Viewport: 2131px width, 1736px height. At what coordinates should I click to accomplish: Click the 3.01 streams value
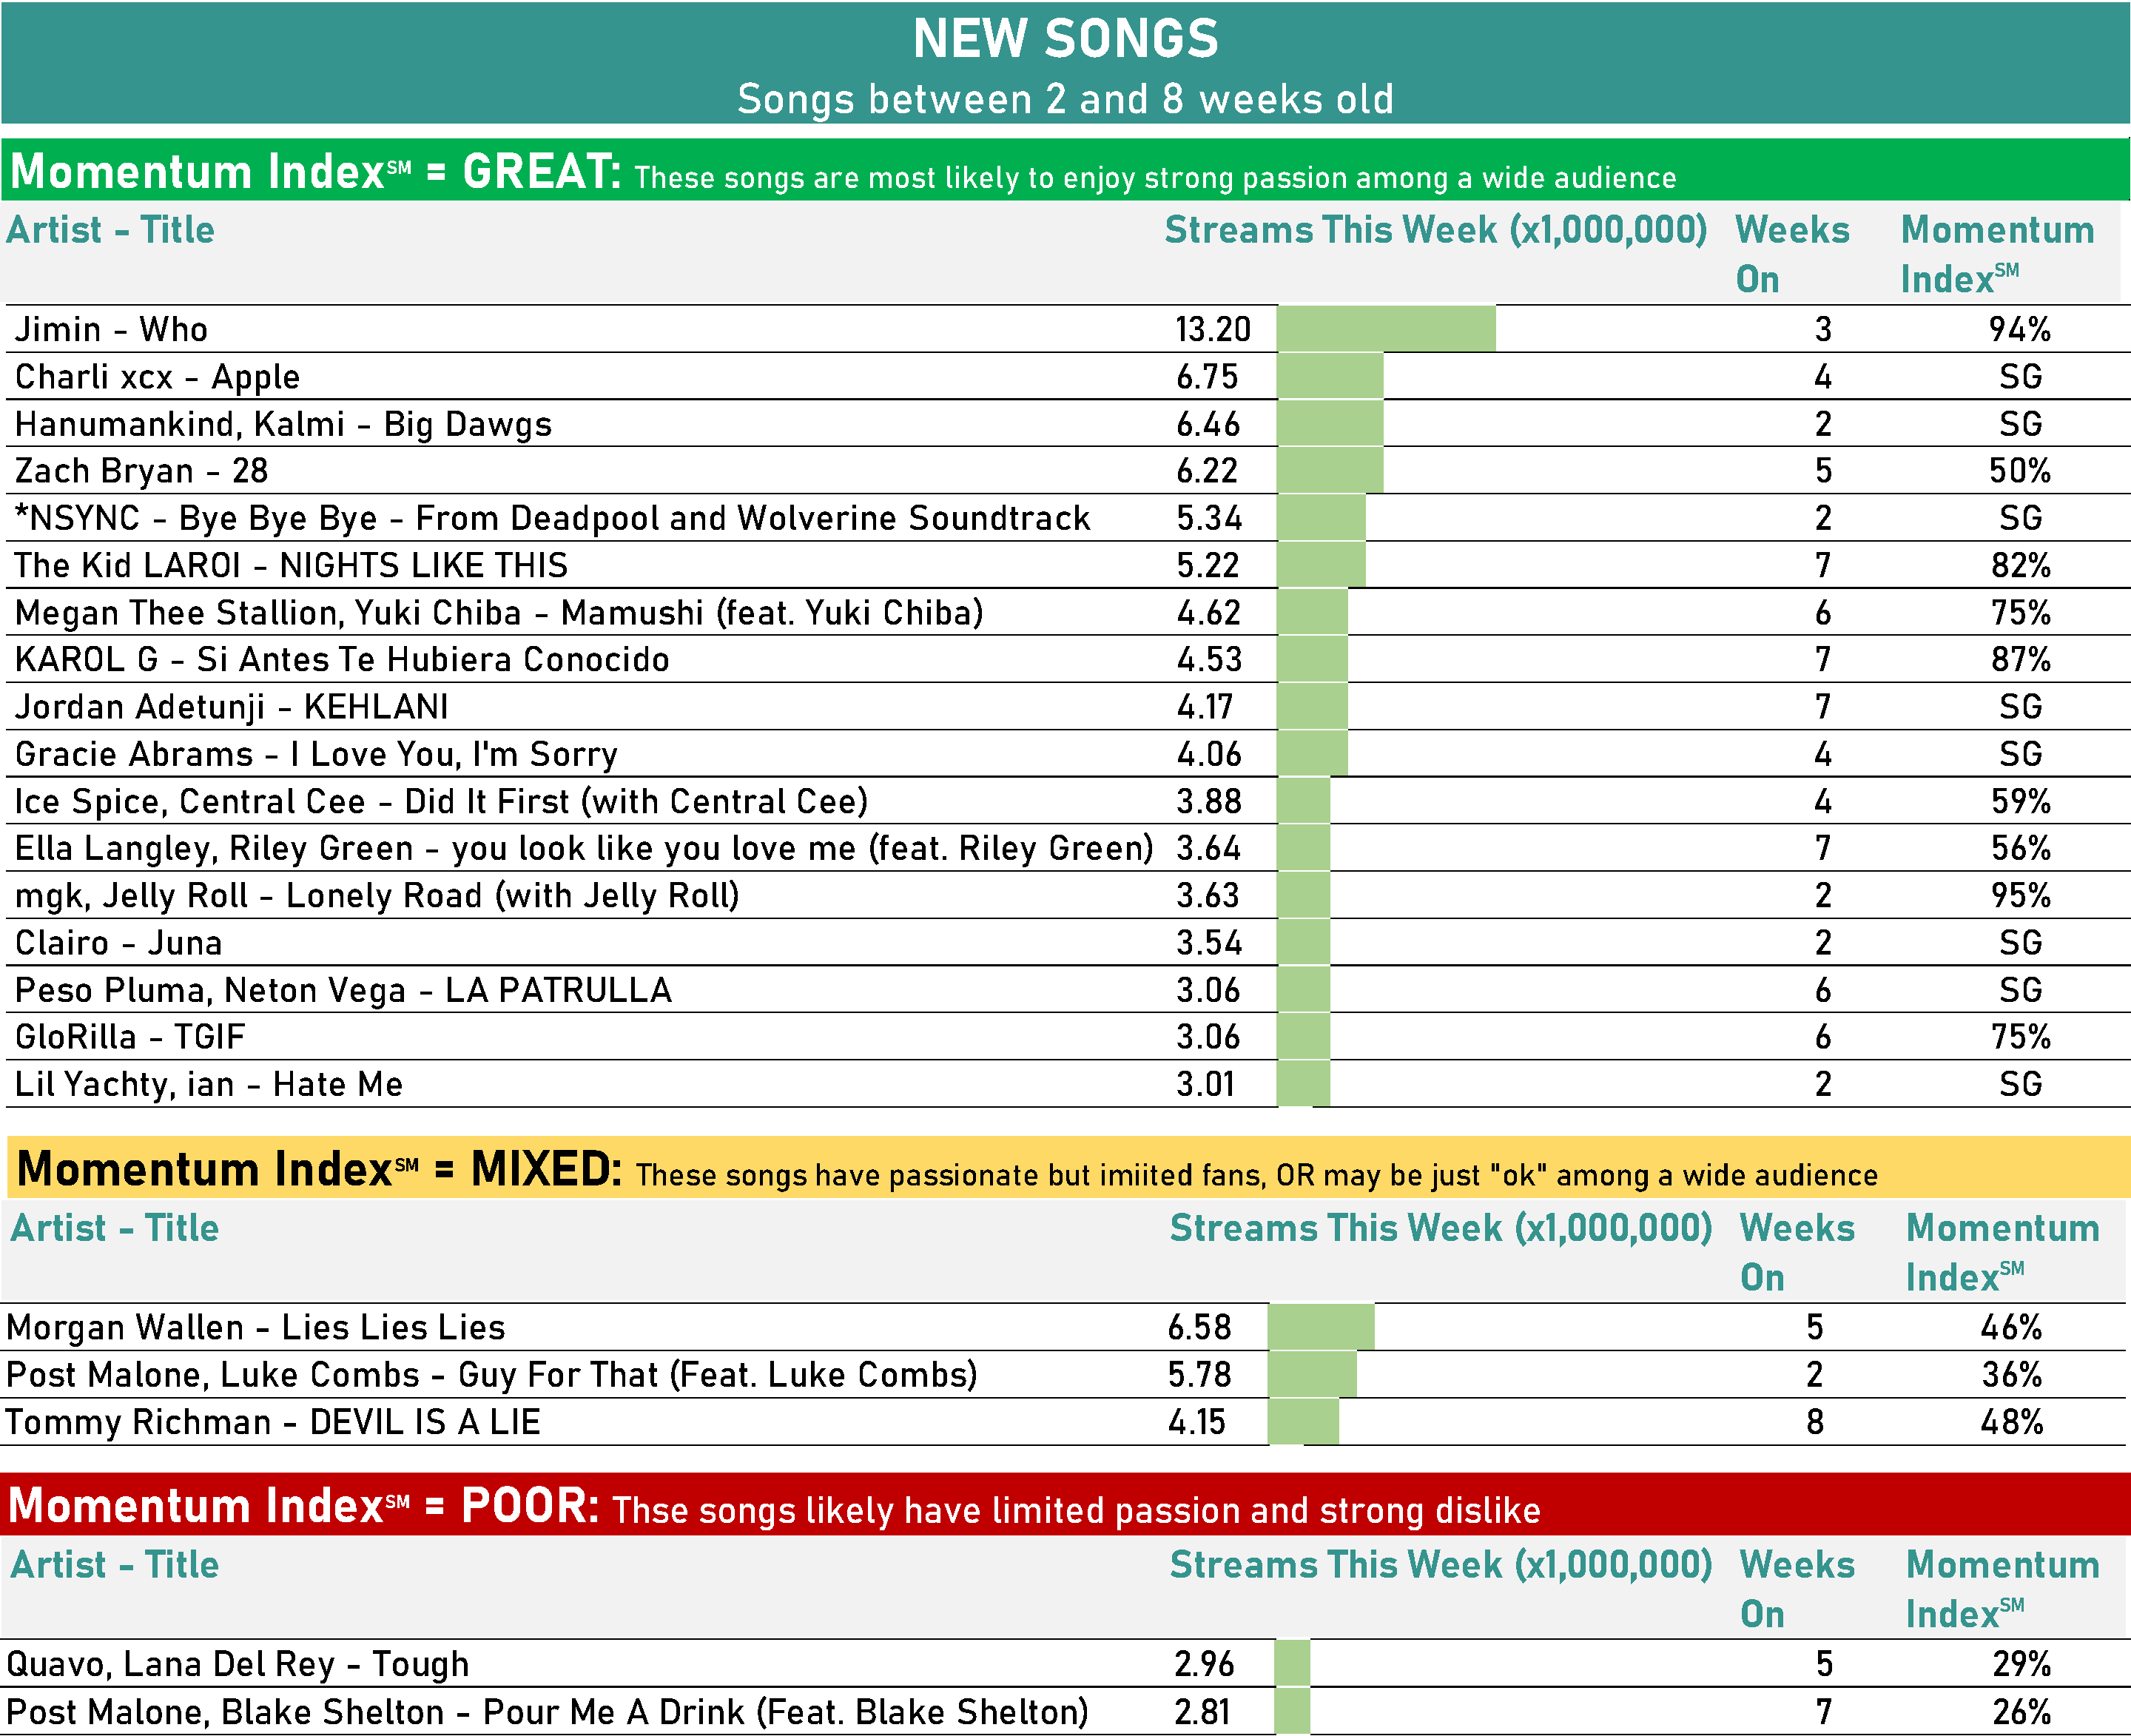pos(1205,1084)
